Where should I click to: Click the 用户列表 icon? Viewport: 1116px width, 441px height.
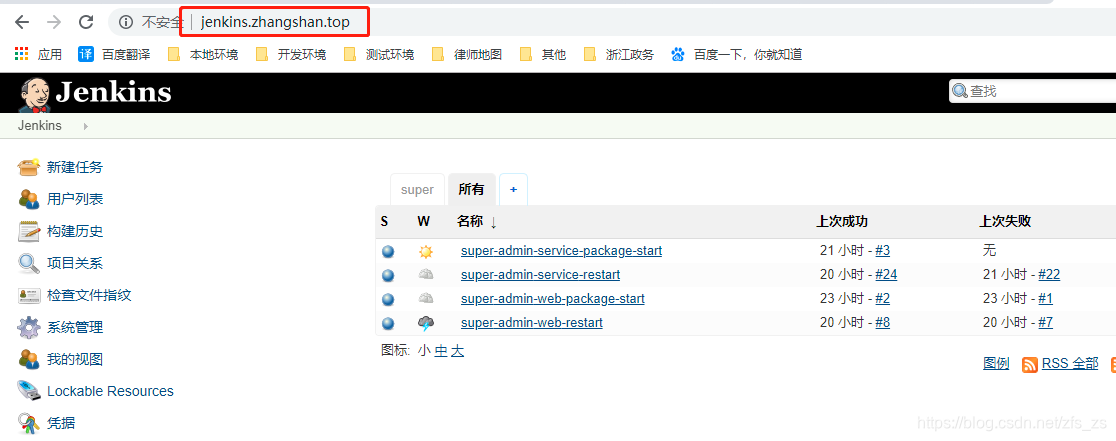pos(29,199)
